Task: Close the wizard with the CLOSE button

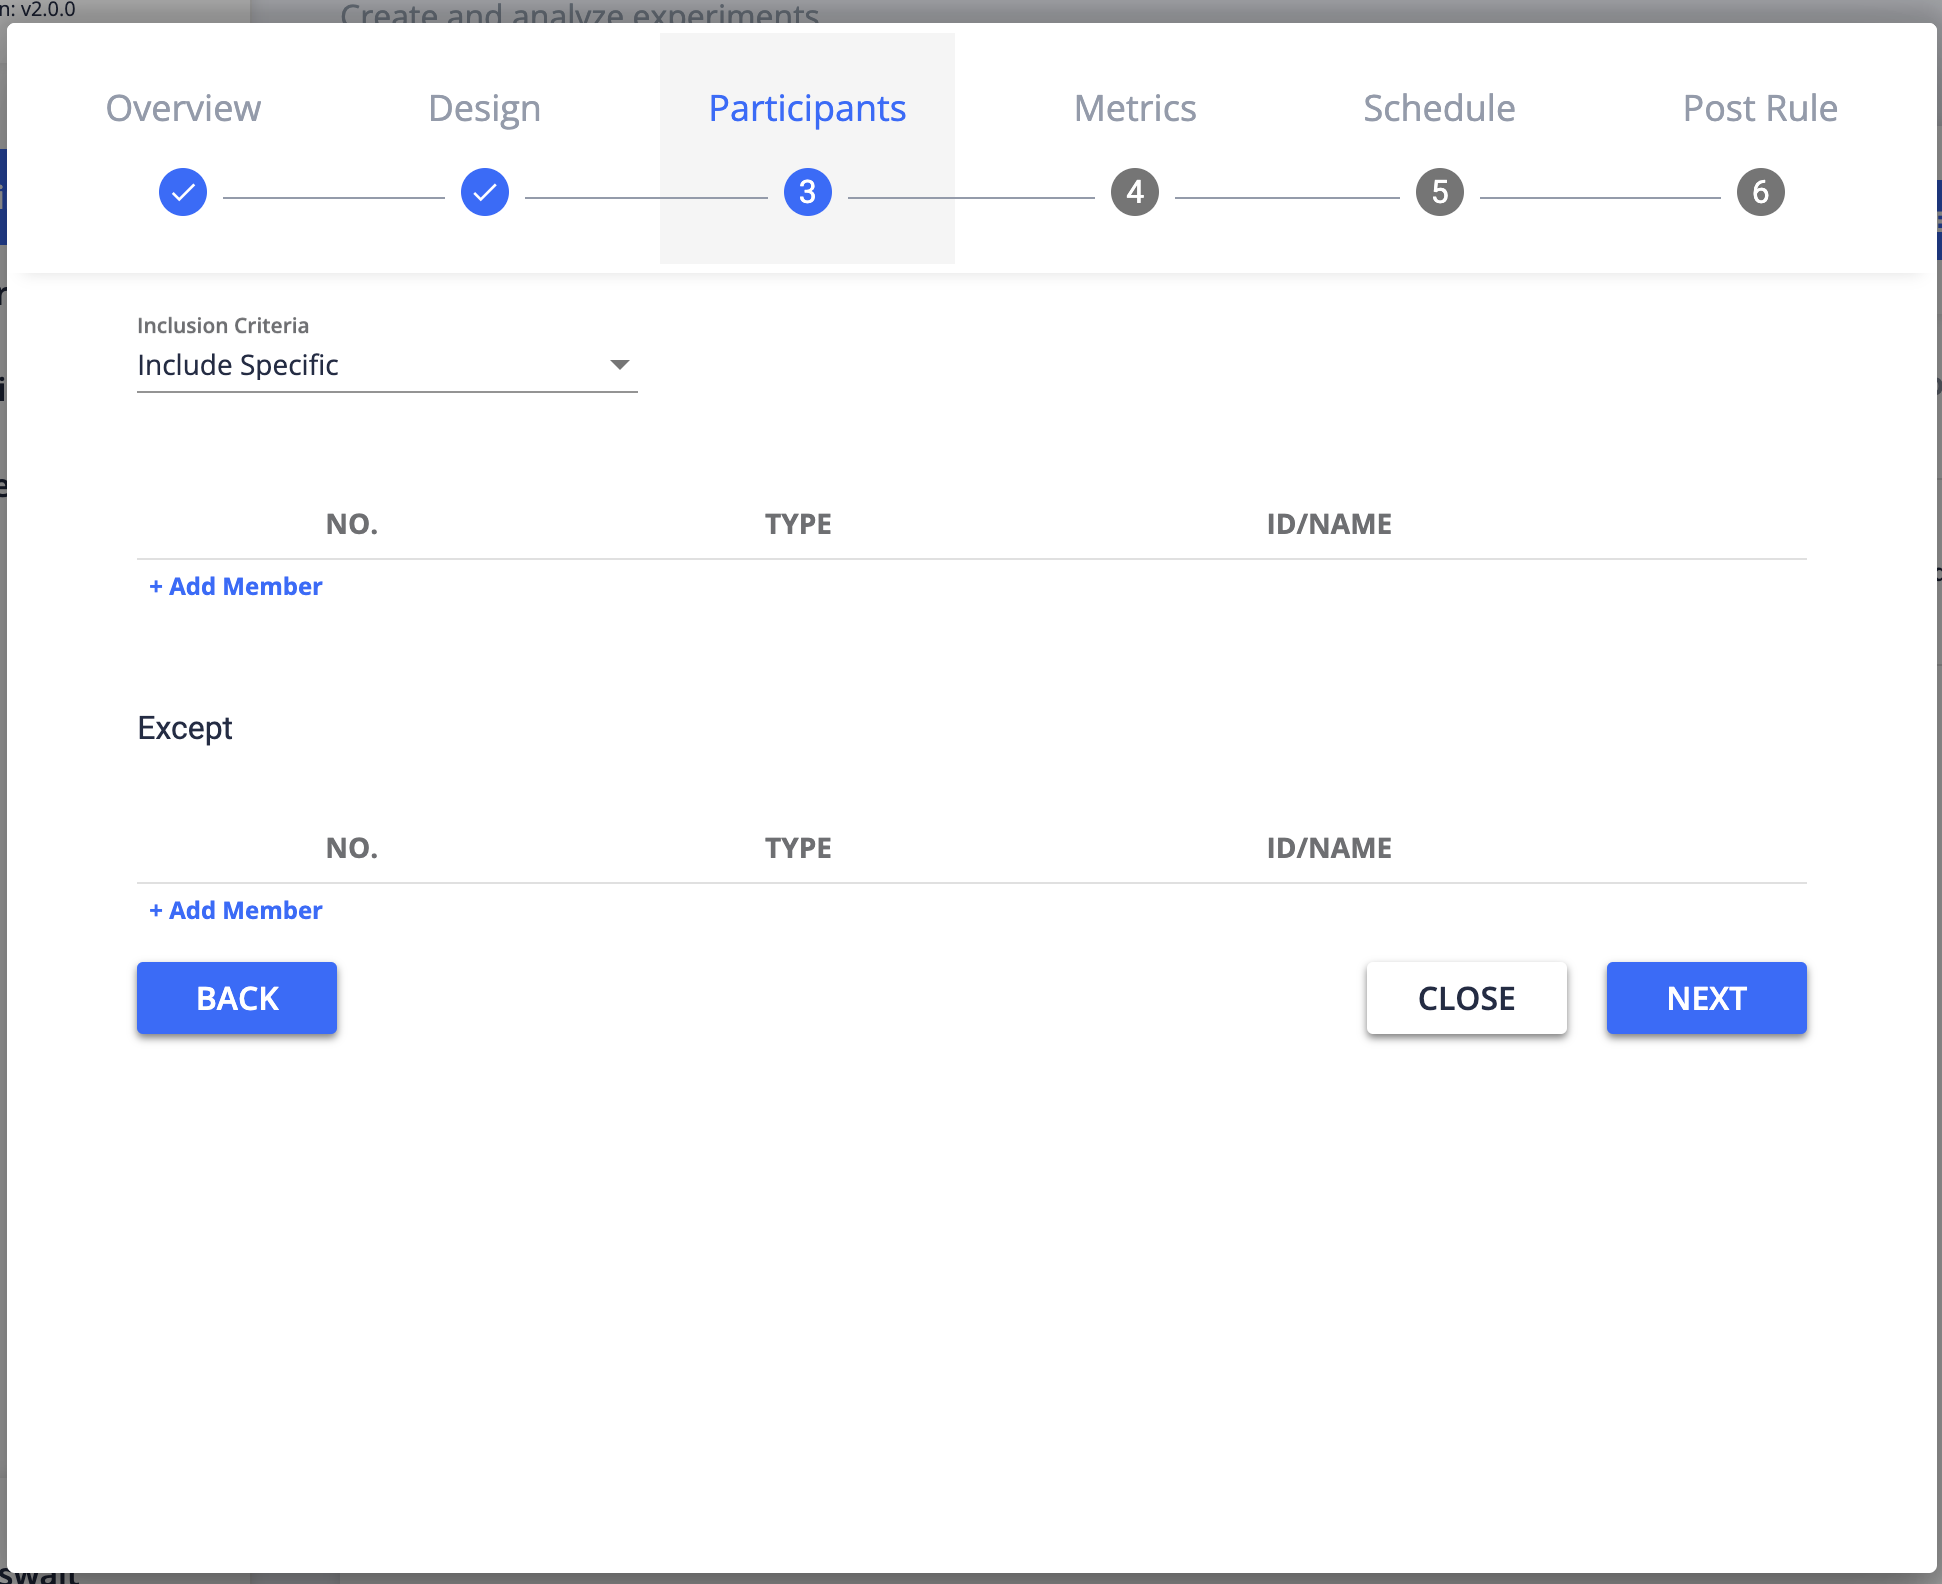Action: (1466, 997)
